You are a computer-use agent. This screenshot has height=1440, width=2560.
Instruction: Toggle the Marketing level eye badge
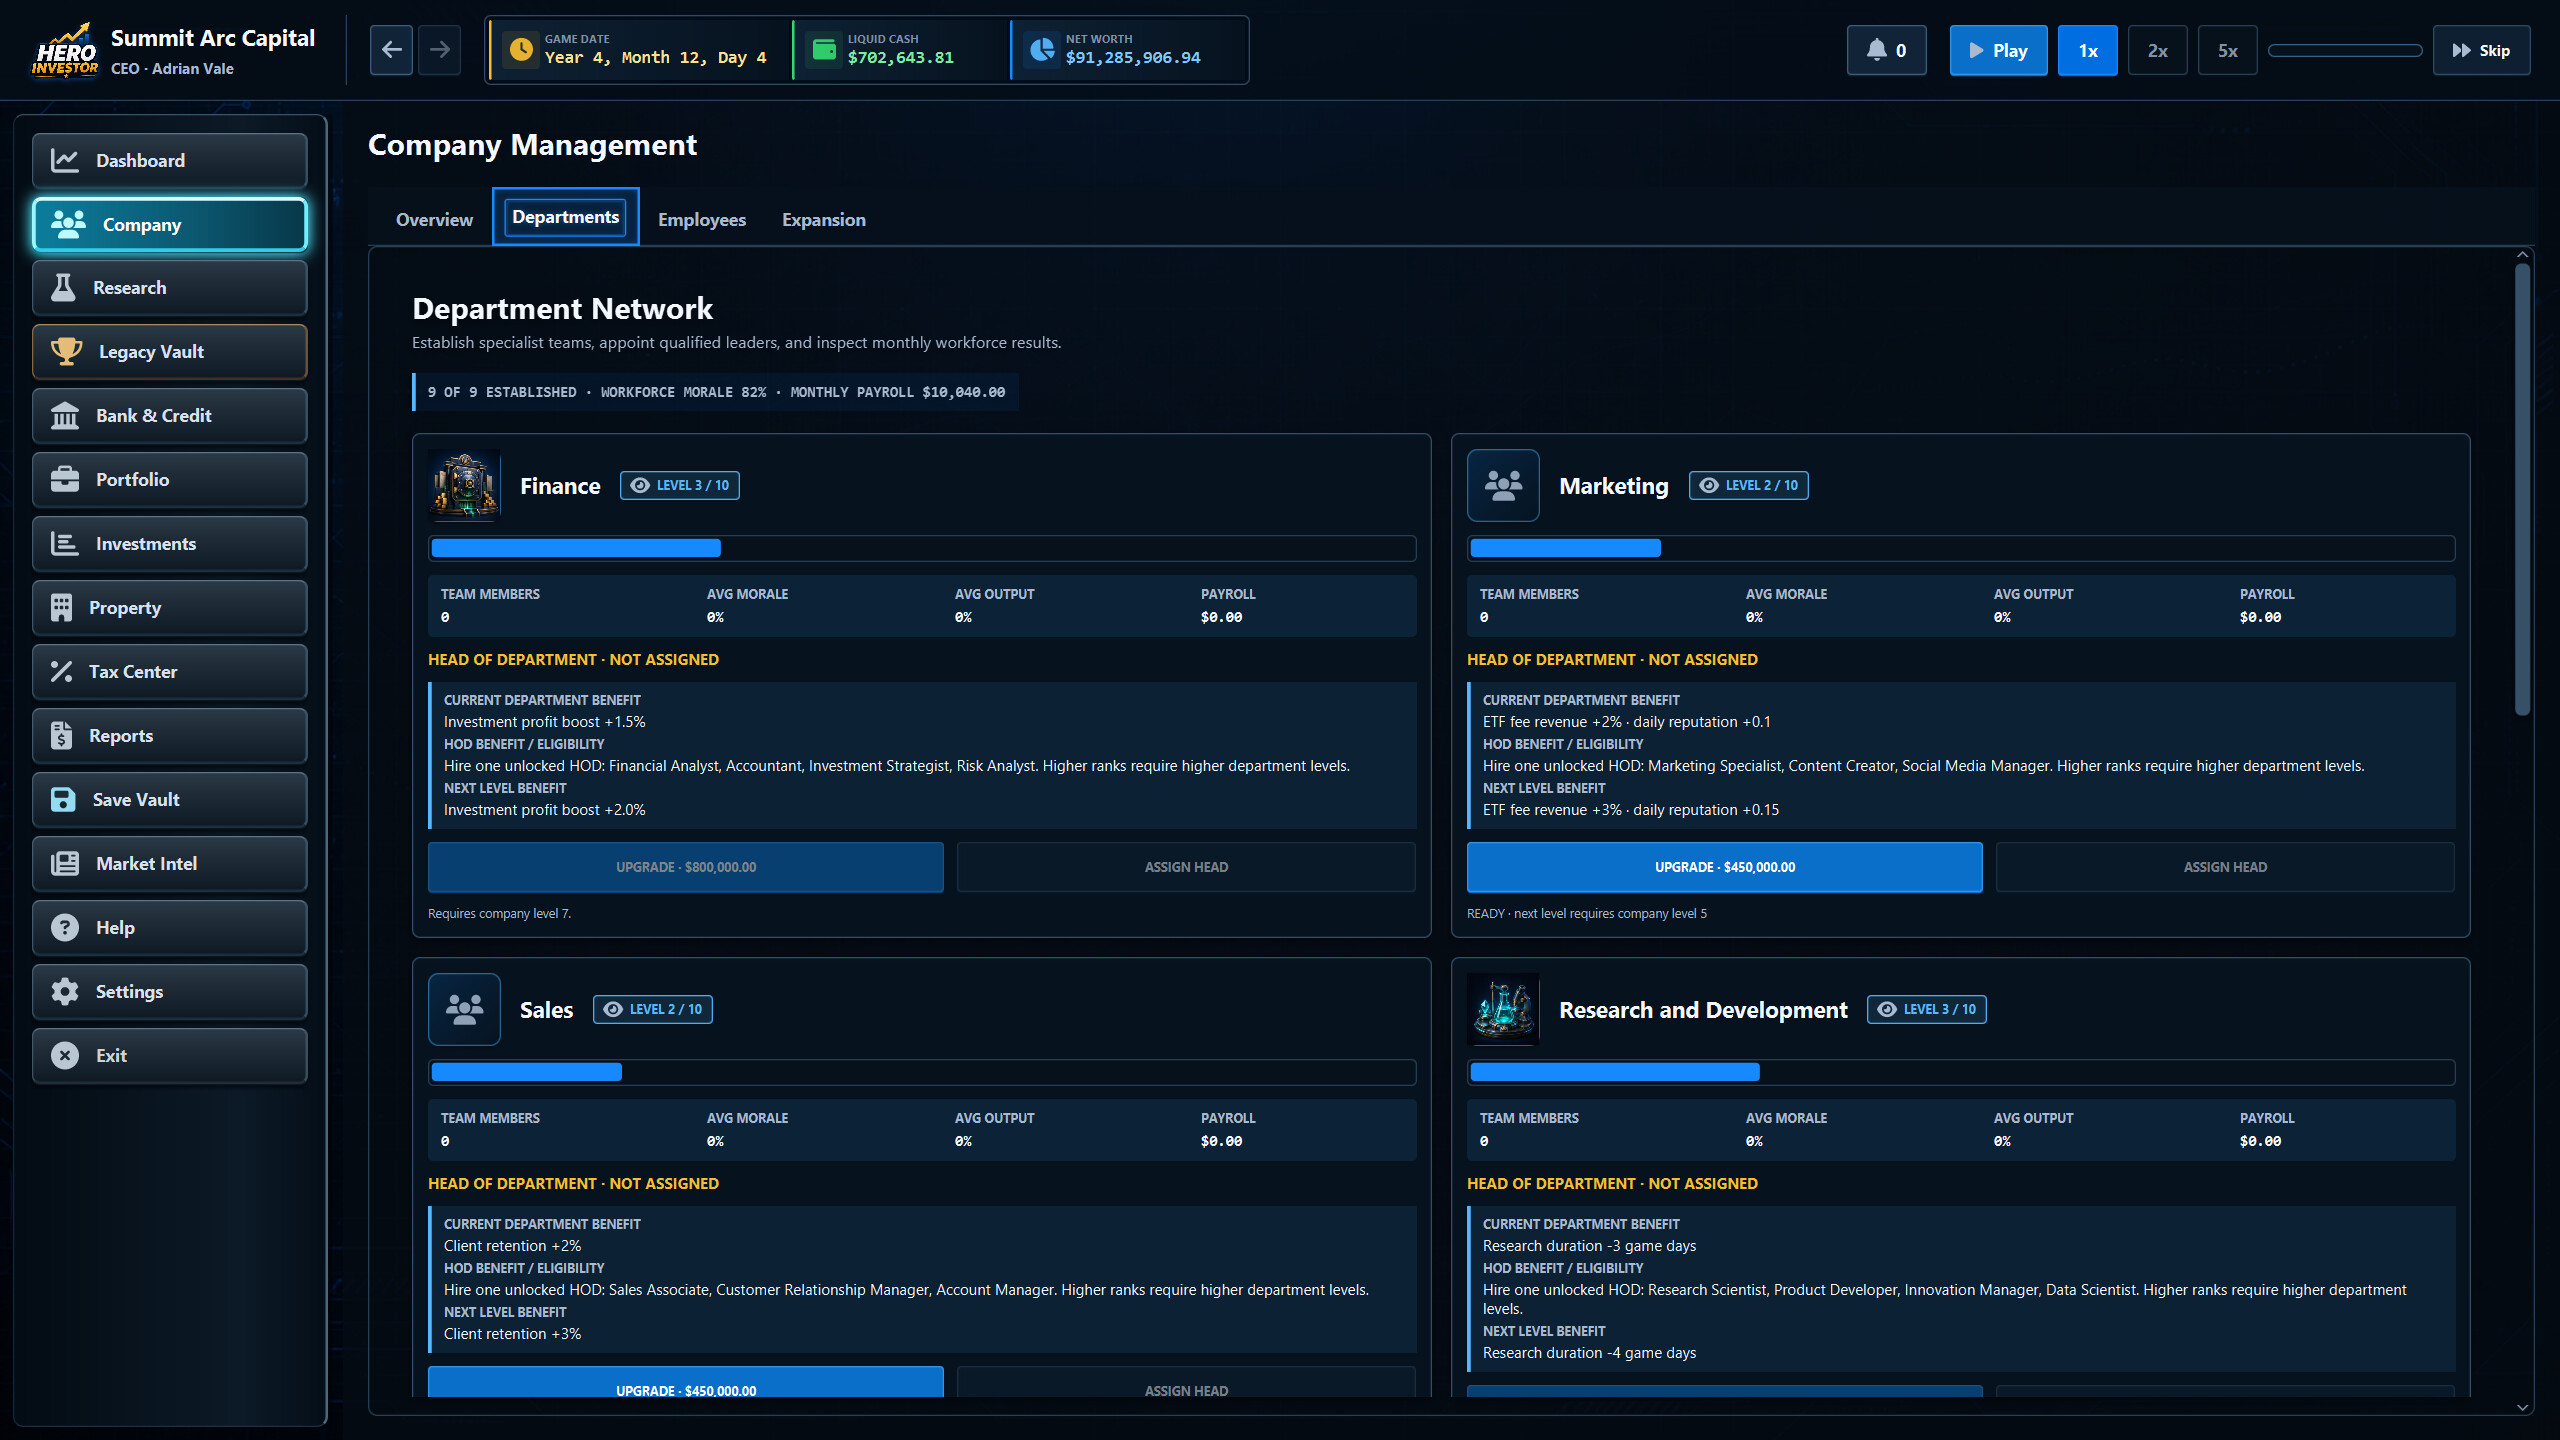[1749, 486]
